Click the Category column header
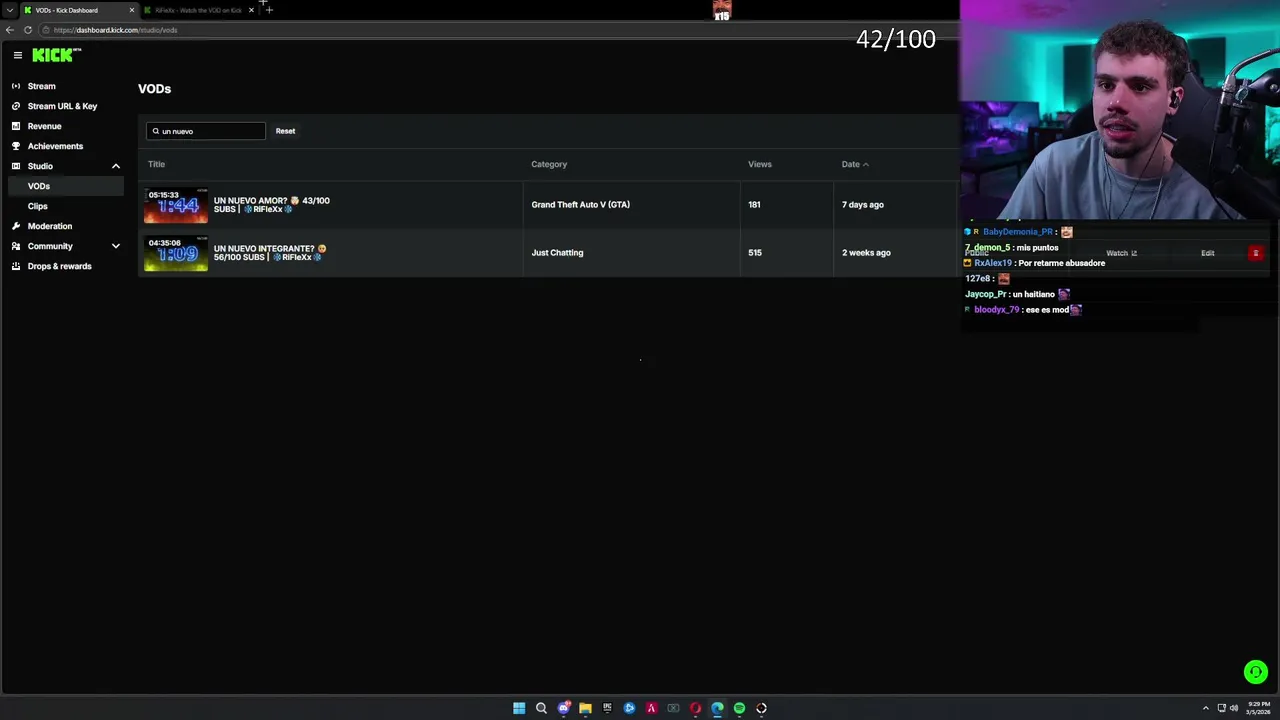 pyautogui.click(x=549, y=164)
